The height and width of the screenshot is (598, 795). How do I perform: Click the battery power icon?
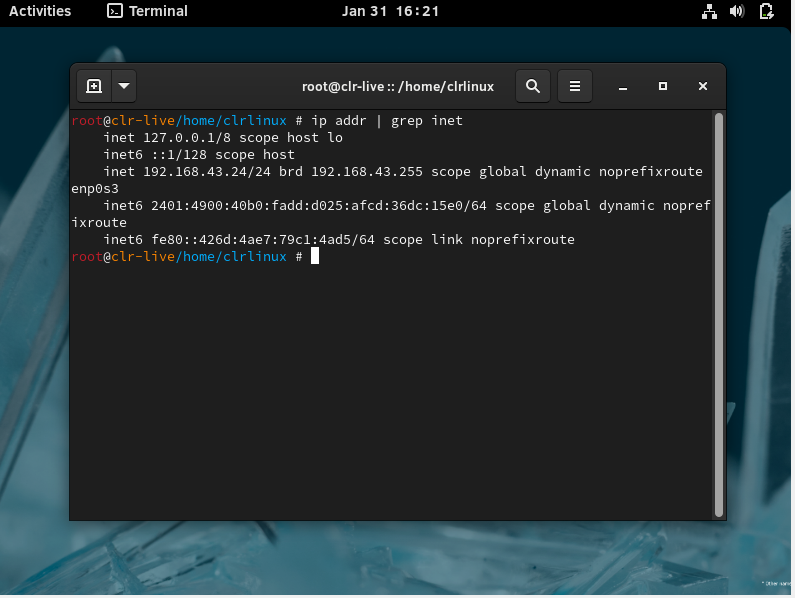[x=767, y=11]
